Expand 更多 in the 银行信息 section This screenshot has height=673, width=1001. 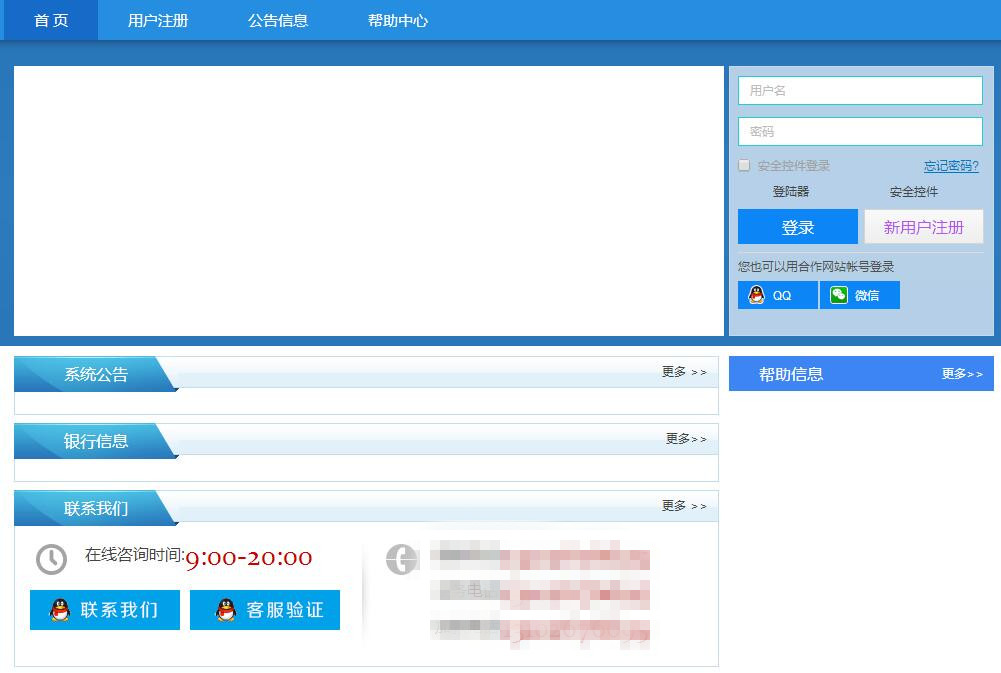tap(686, 439)
